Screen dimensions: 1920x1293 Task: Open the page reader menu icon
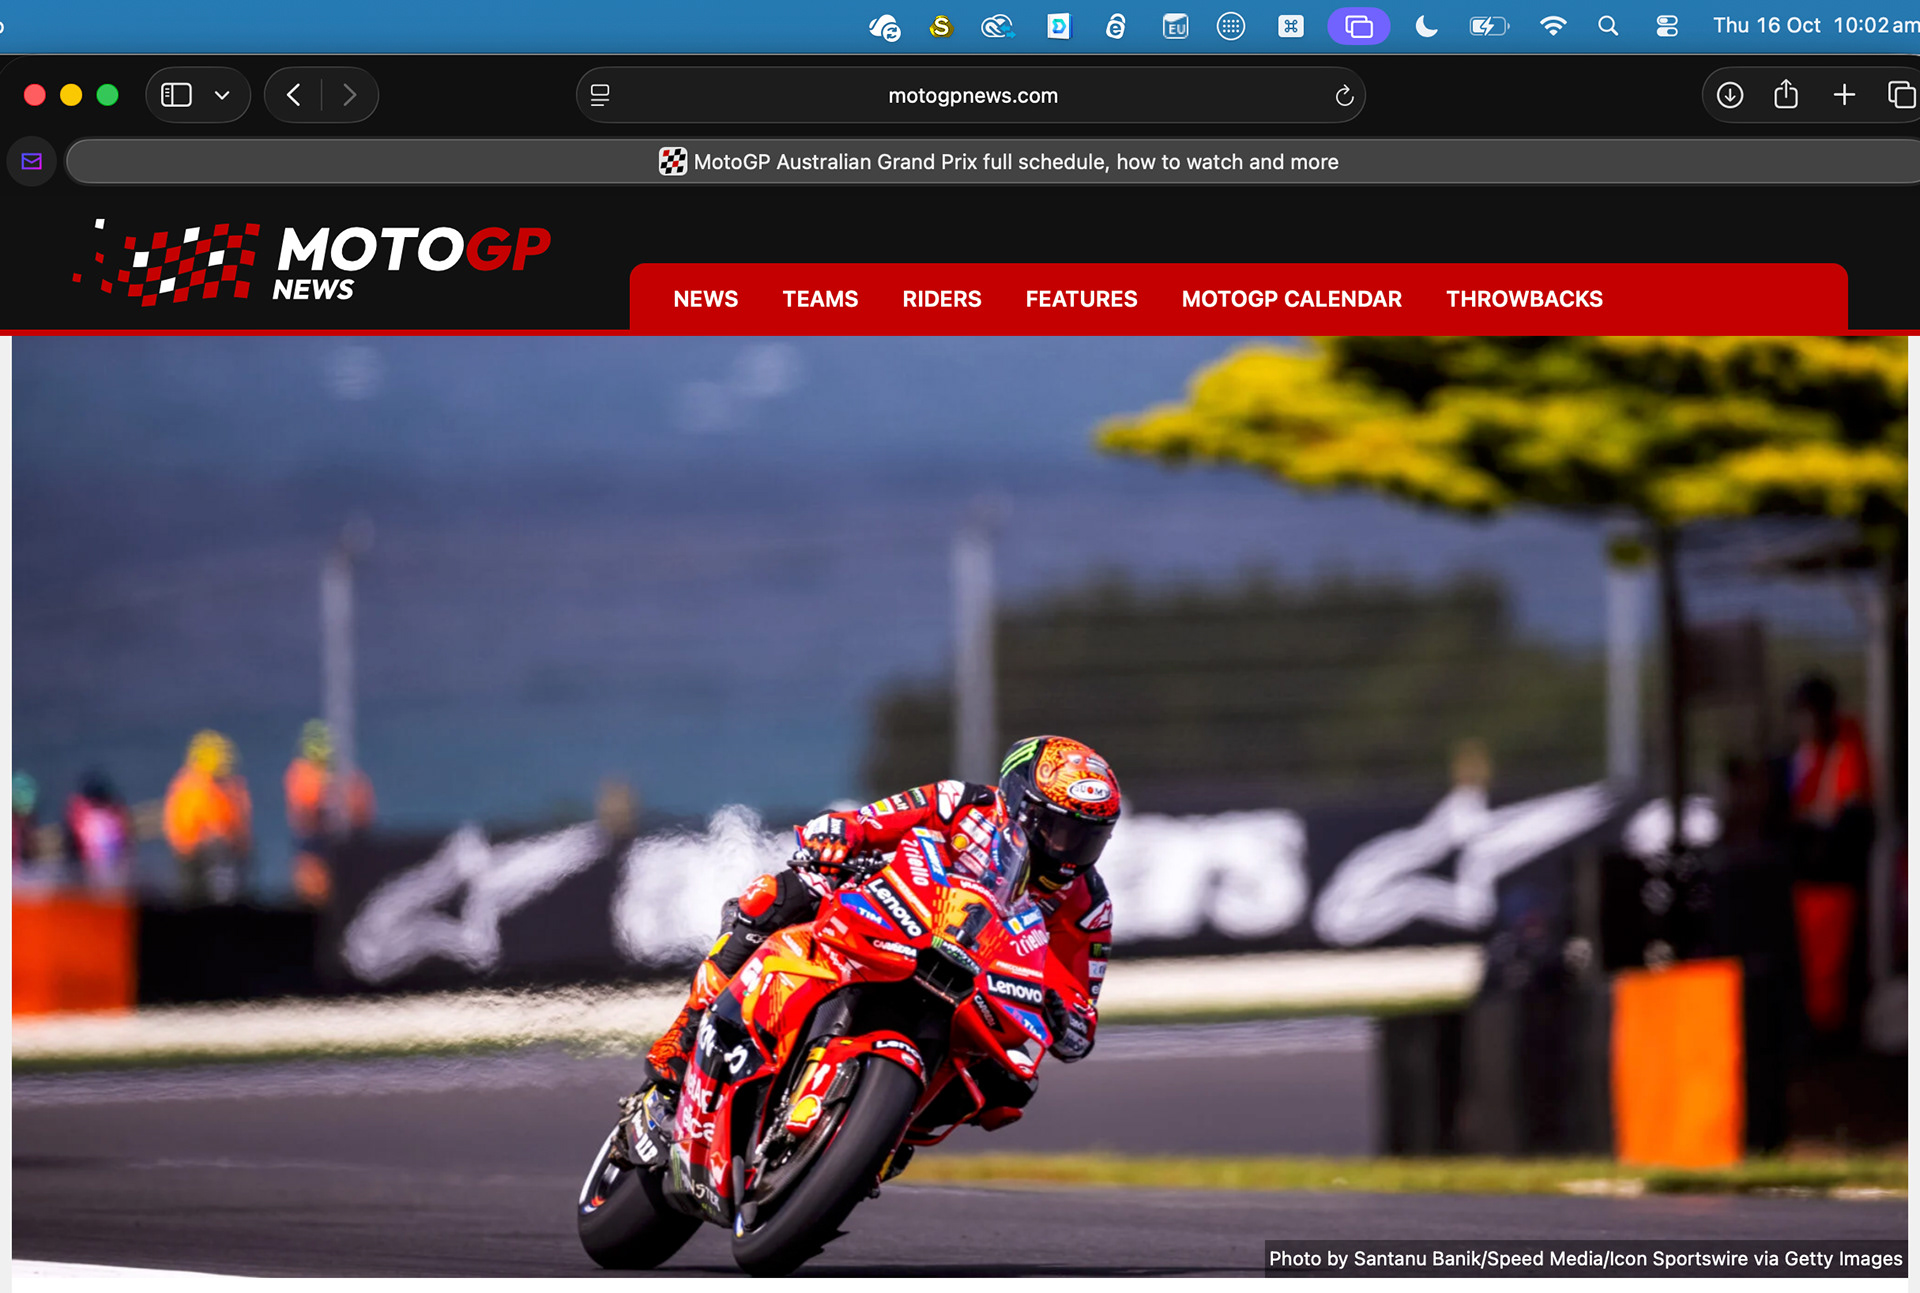[x=600, y=95]
